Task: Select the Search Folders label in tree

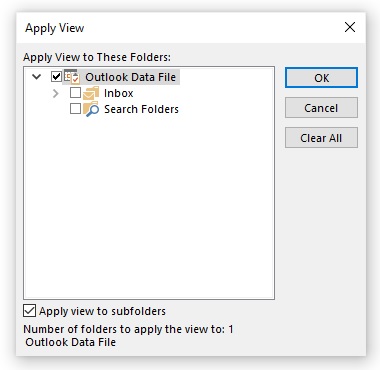Action: pyautogui.click(x=141, y=109)
